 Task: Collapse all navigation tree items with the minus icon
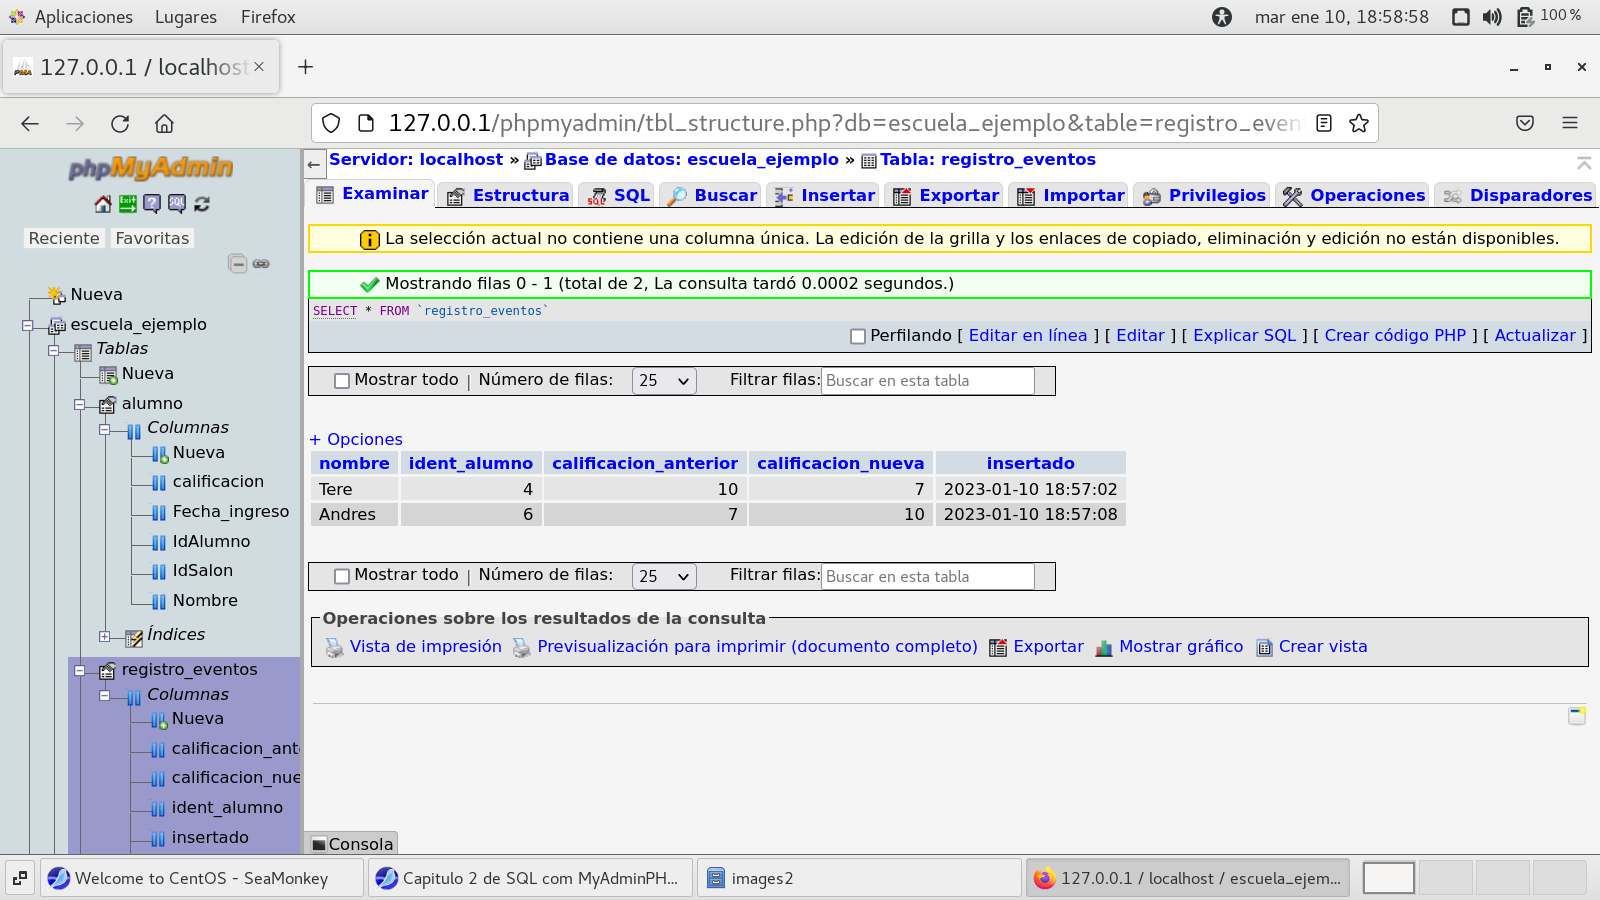pos(238,264)
